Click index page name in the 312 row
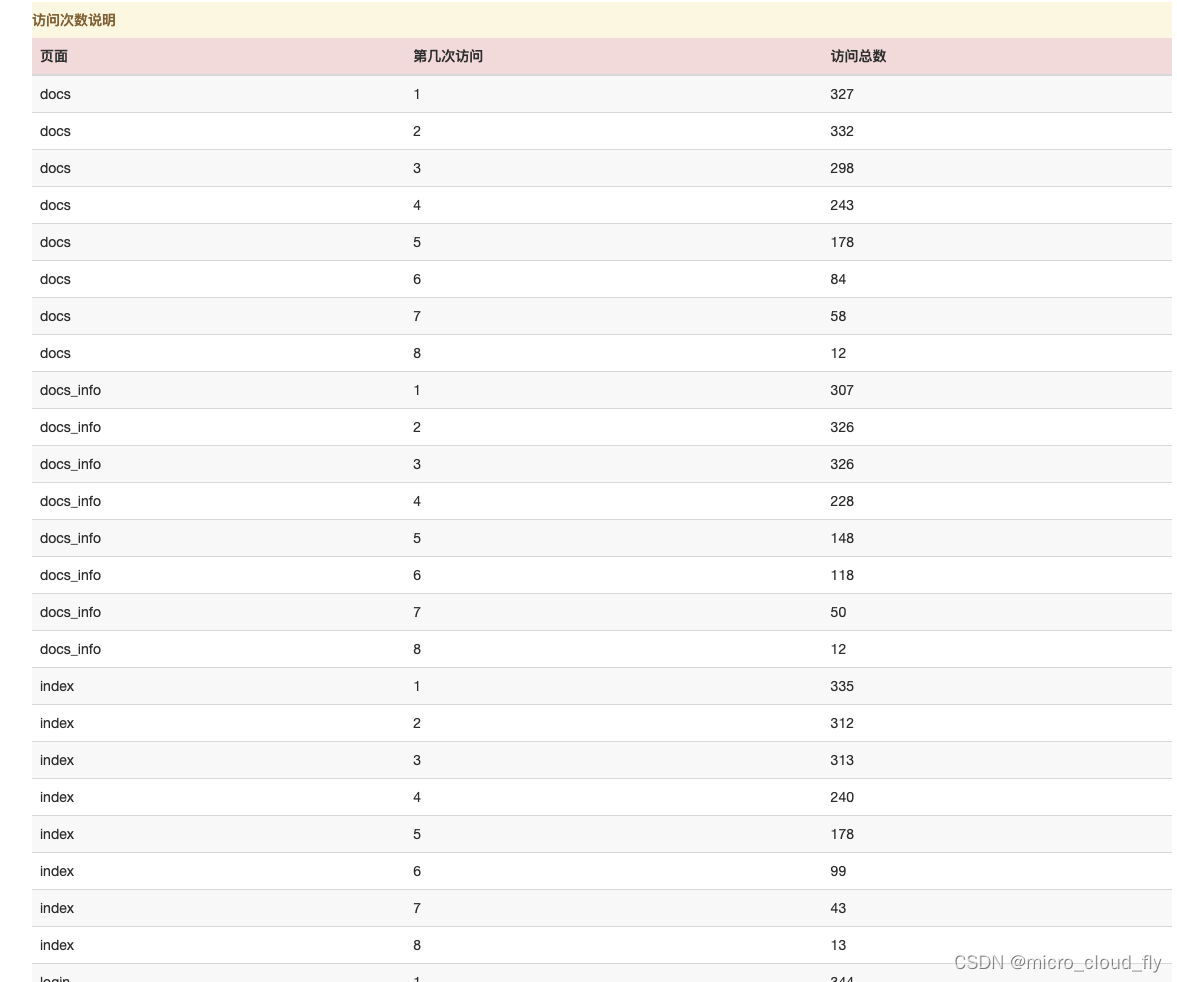 pos(57,723)
